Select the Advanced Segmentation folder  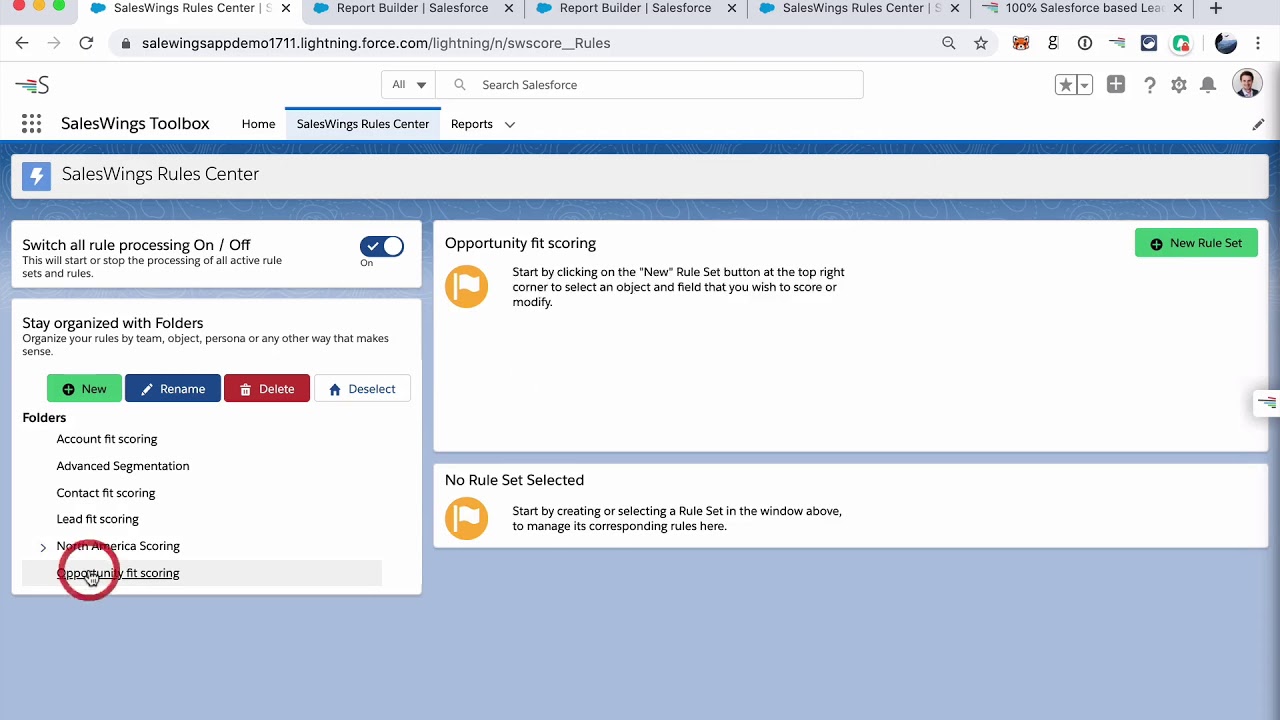(x=123, y=466)
